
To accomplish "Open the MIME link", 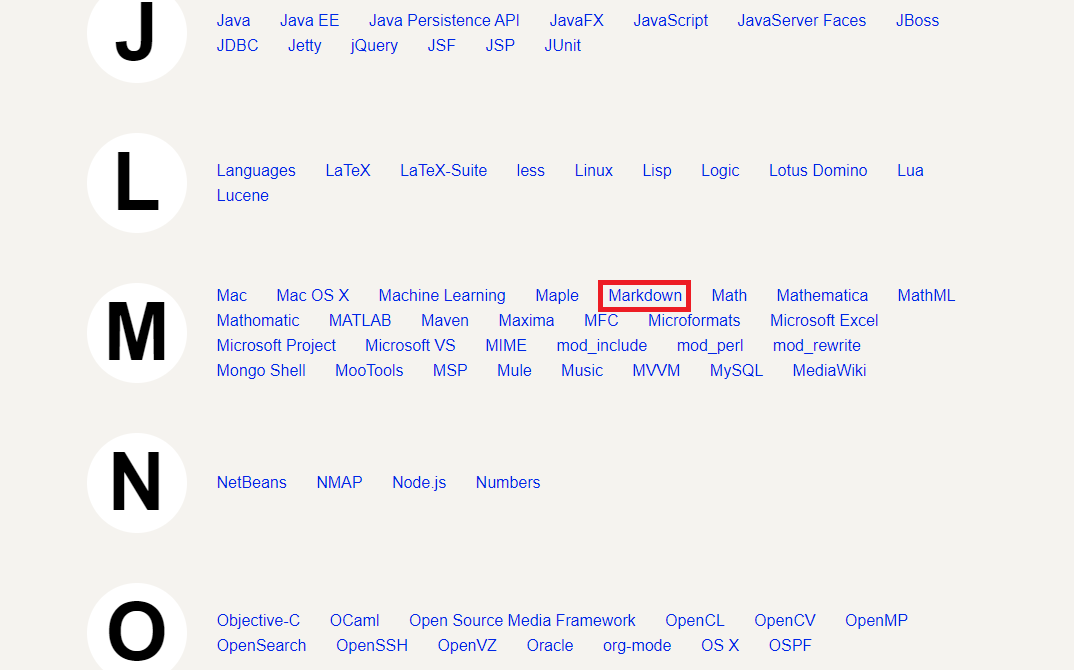I will [x=505, y=345].
